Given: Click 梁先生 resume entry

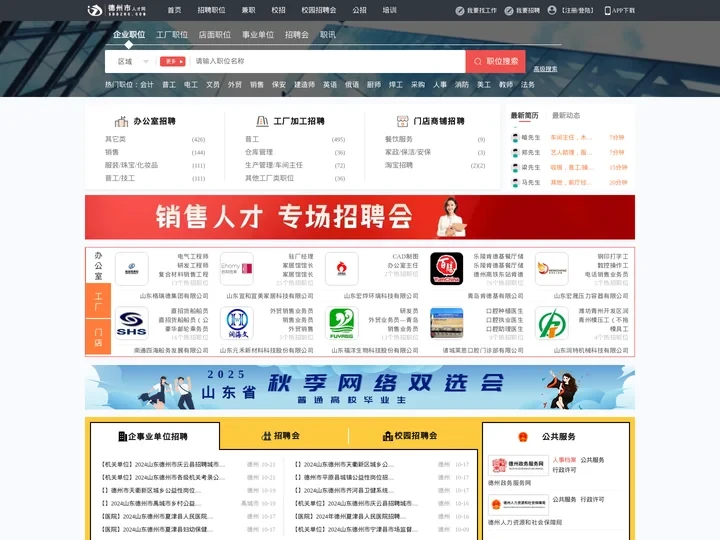Looking at the screenshot, I should [569, 168].
